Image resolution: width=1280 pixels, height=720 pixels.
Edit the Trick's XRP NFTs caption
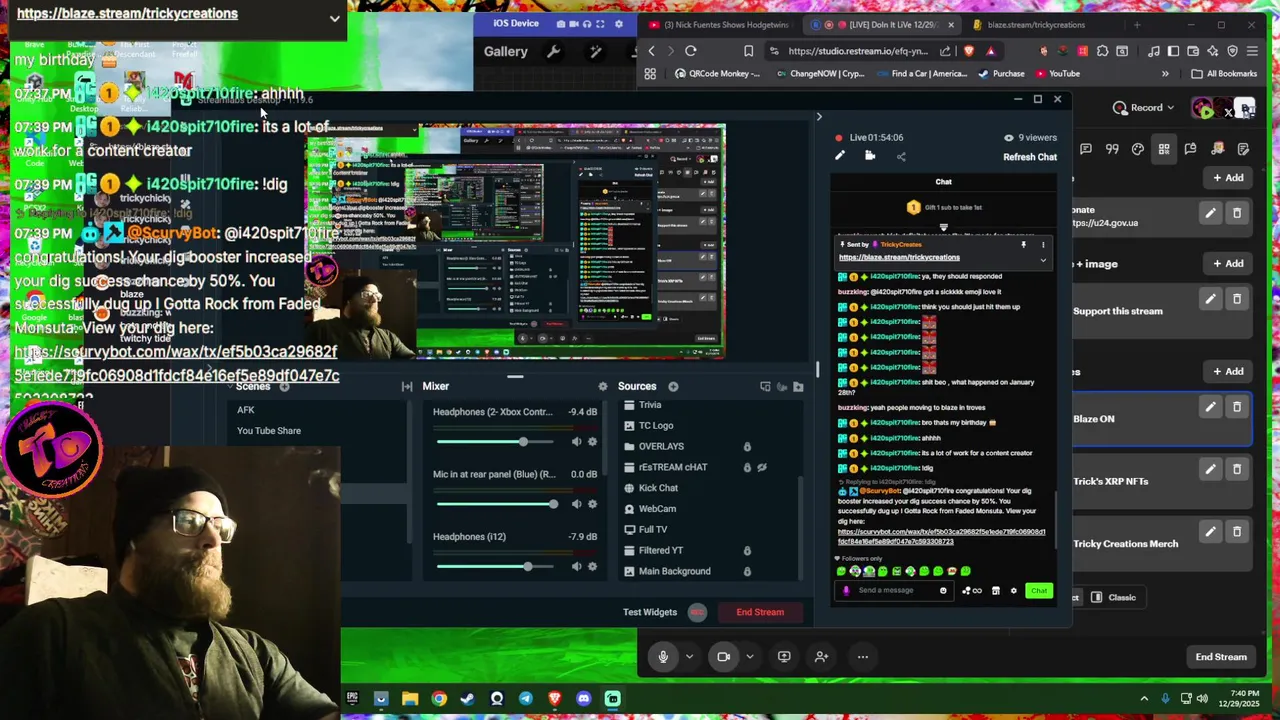[1210, 469]
